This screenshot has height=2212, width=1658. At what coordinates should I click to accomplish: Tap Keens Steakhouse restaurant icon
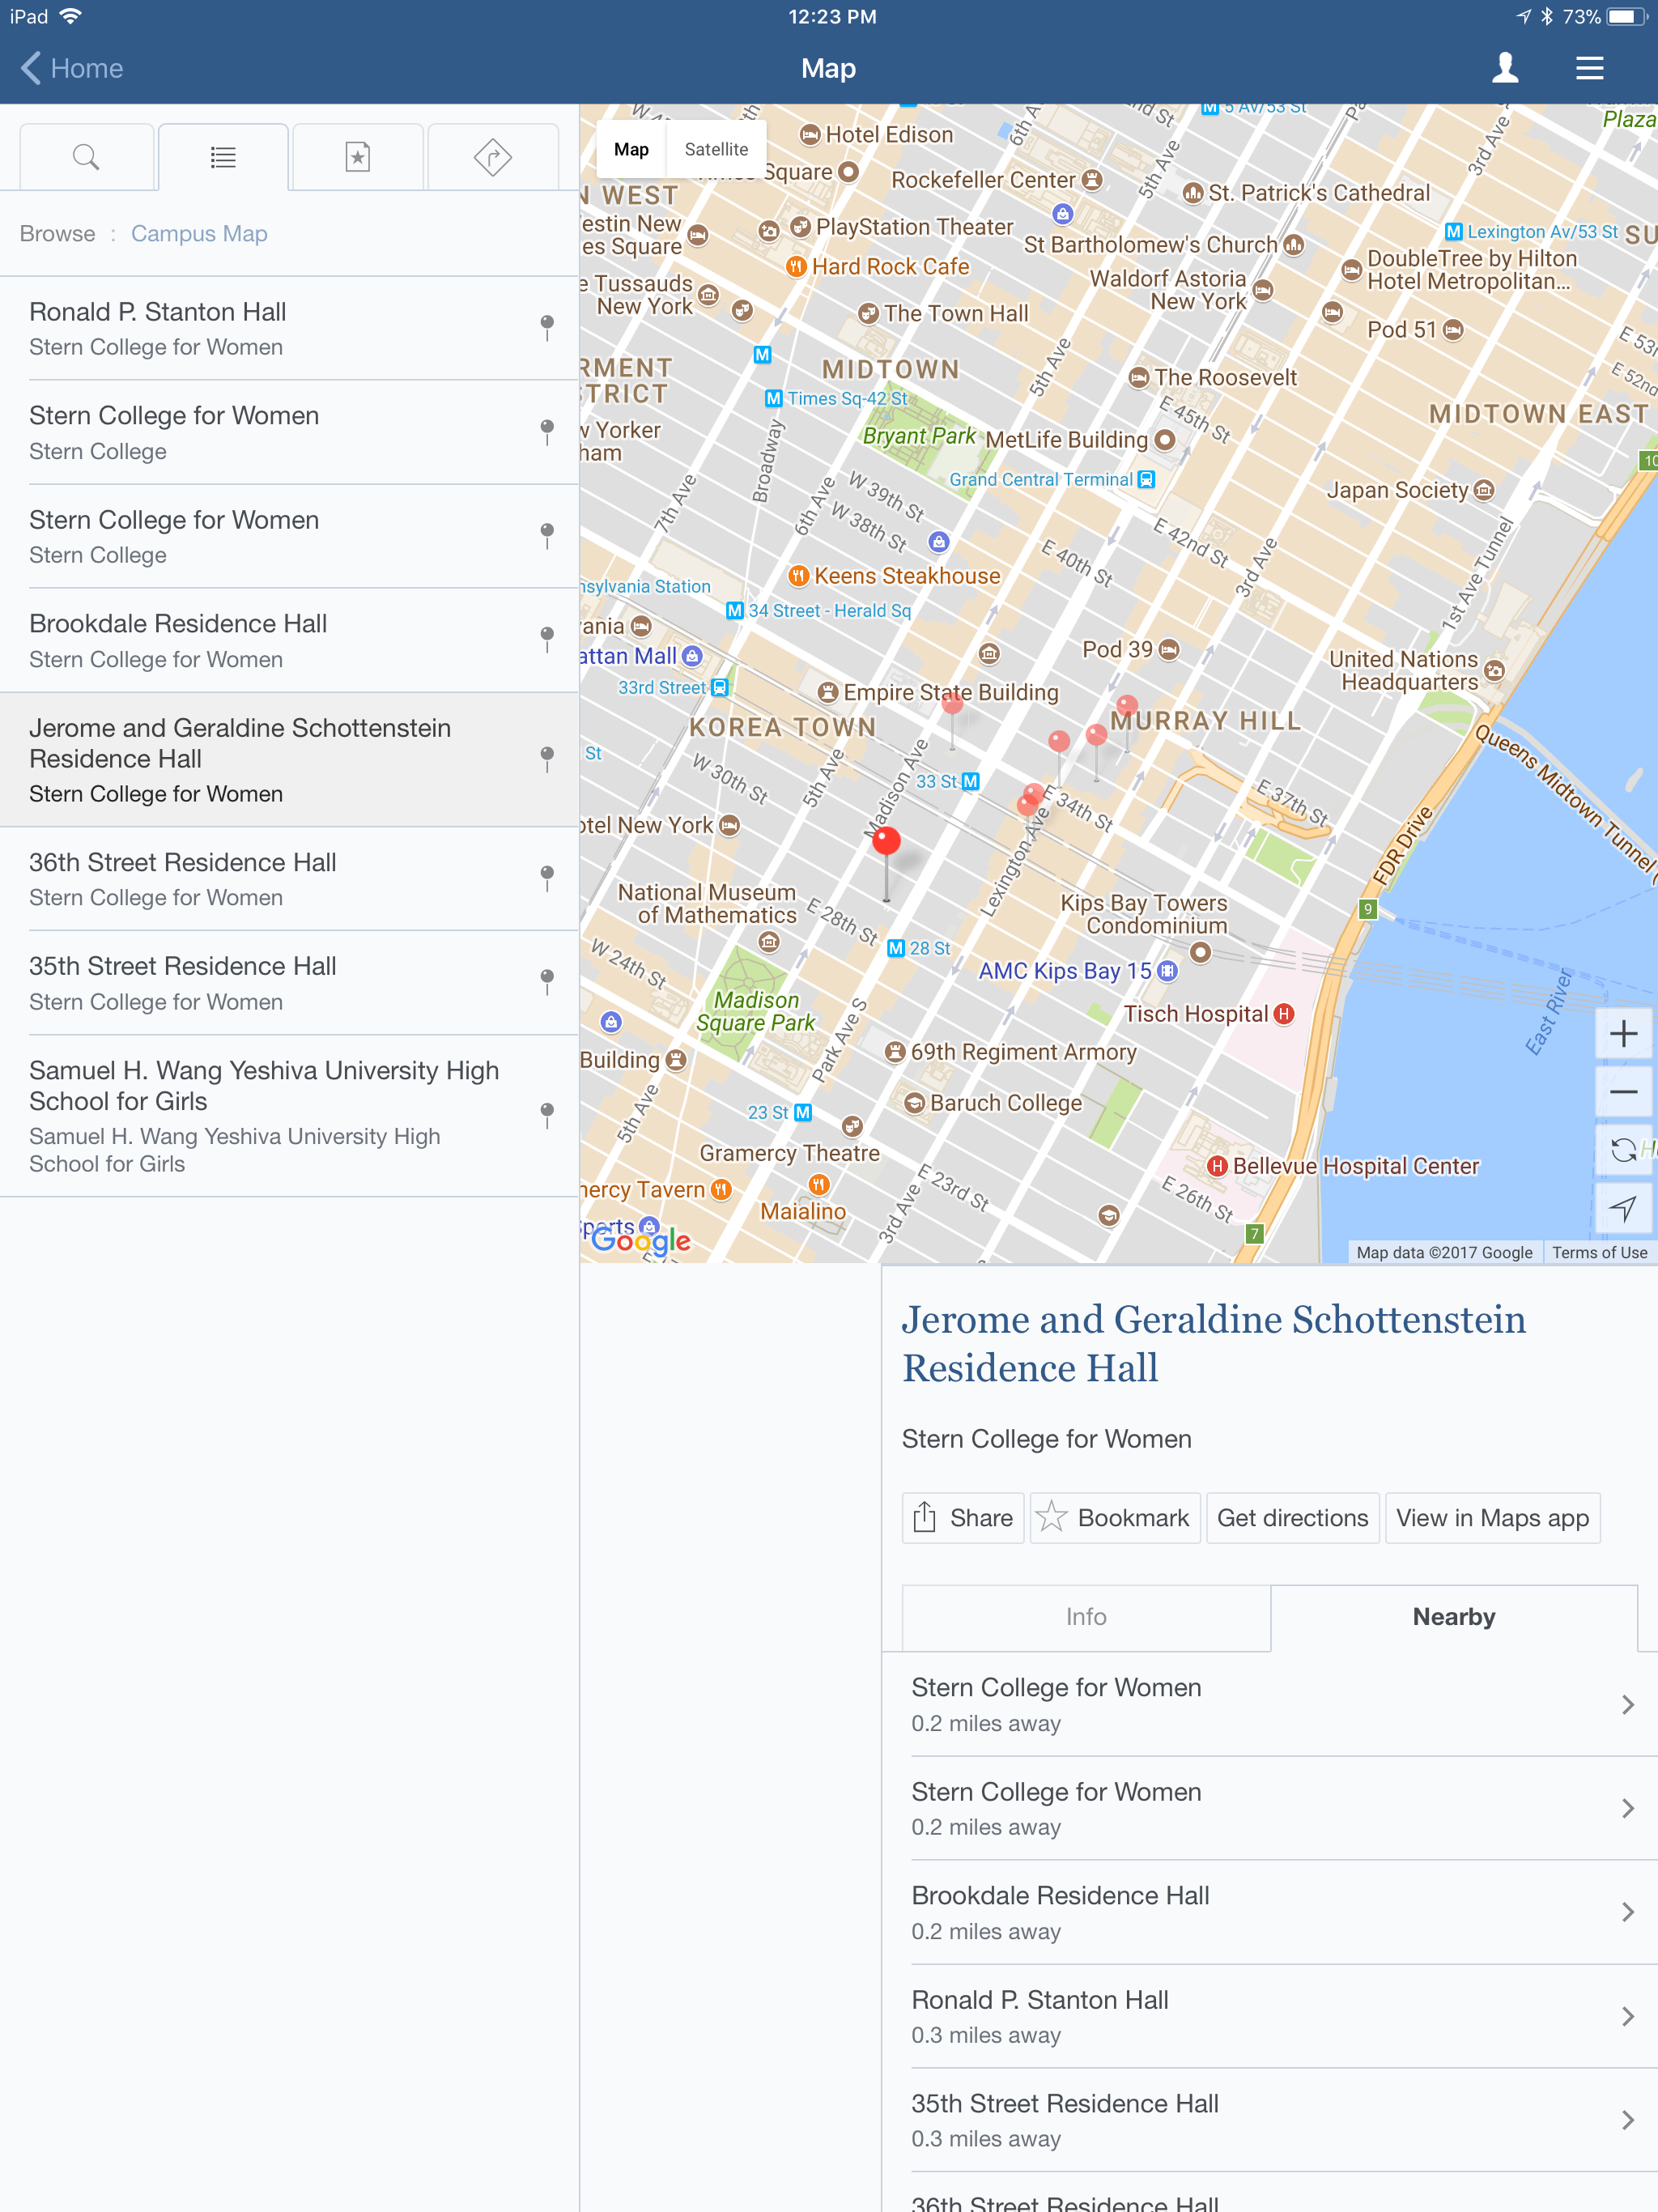798,576
